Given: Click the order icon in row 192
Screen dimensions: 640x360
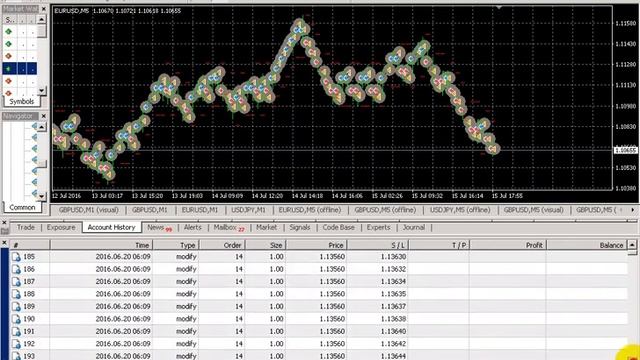Looking at the screenshot, I should (x=16, y=344).
